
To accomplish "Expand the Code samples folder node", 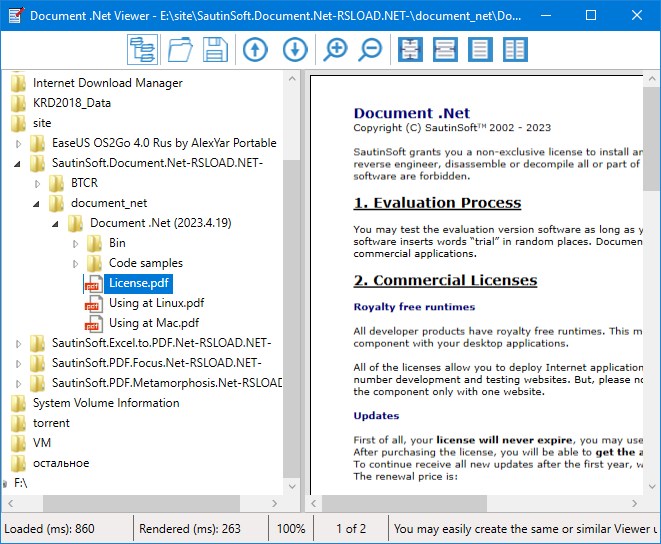I will point(75,264).
